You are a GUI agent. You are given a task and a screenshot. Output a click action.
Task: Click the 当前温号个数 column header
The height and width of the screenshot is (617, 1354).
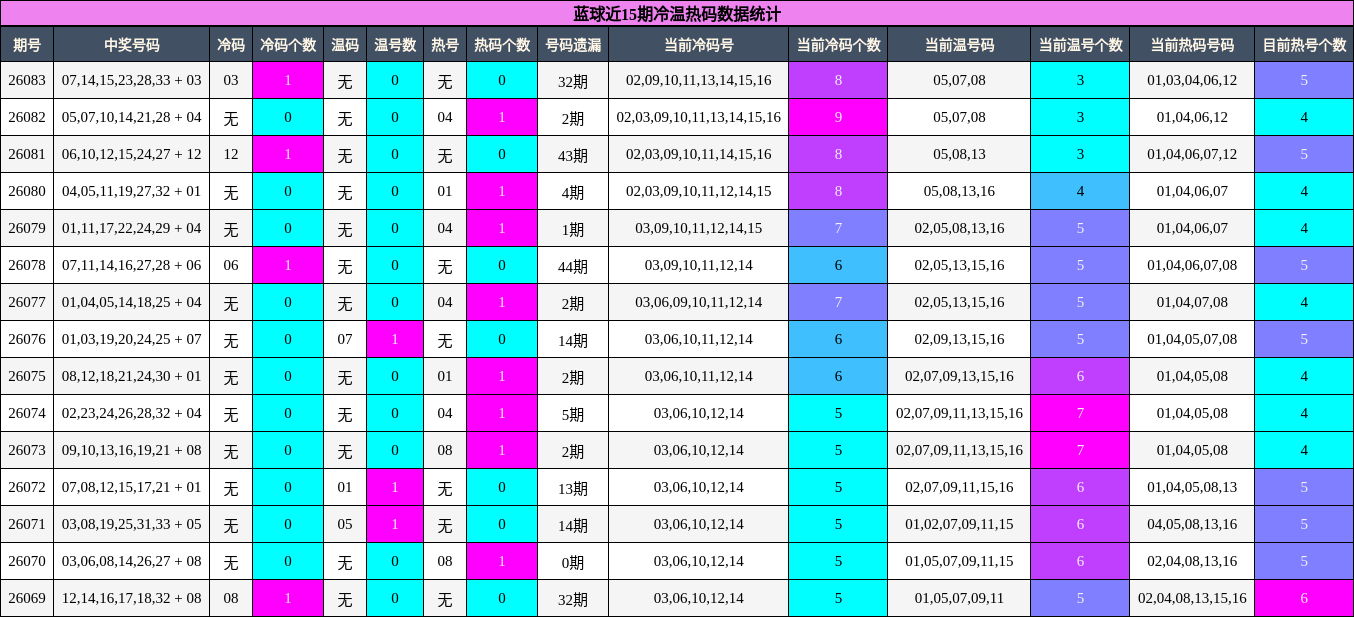point(1080,44)
